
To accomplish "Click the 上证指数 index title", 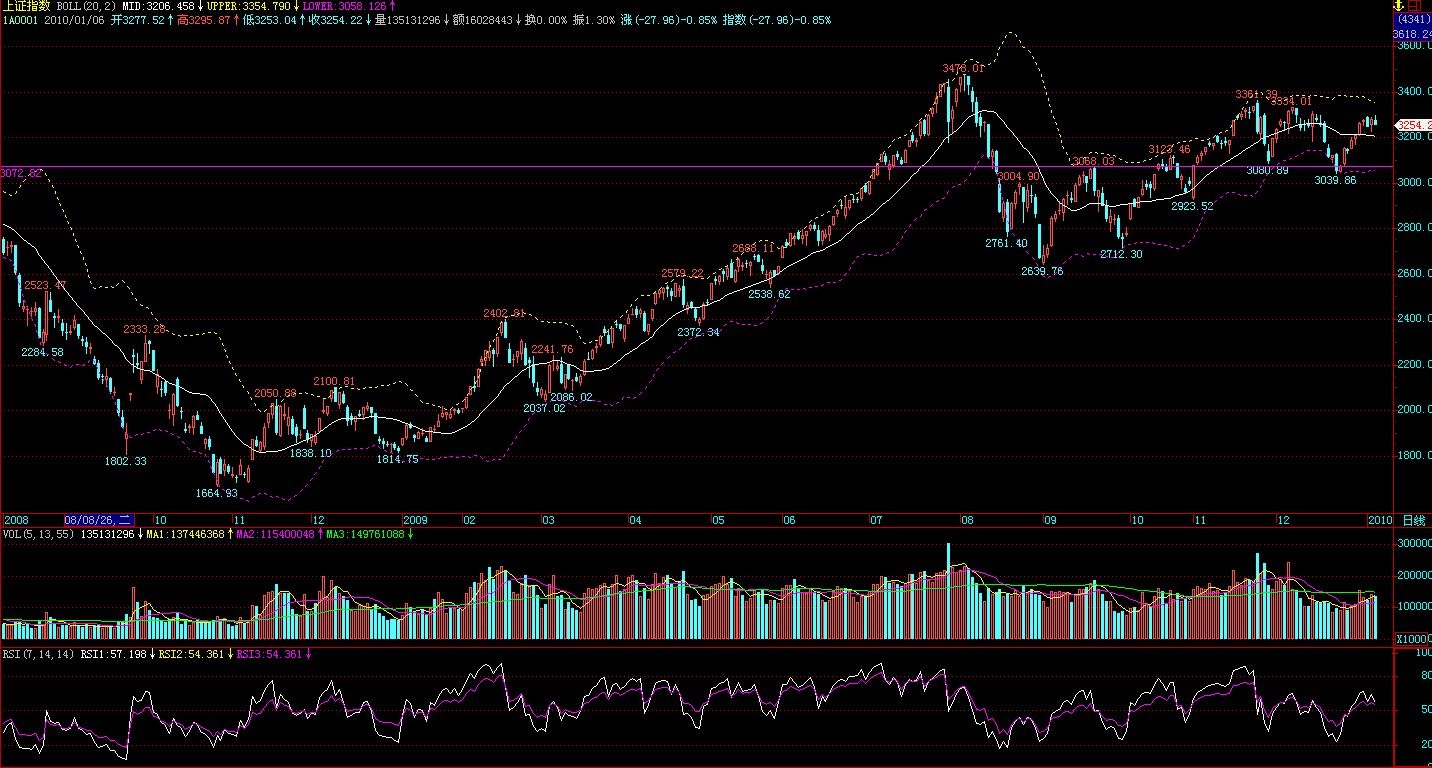I will (26, 6).
